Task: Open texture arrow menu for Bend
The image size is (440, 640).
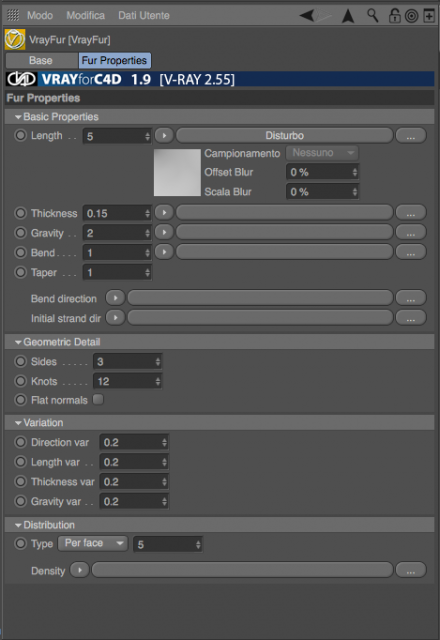Action: [x=164, y=251]
